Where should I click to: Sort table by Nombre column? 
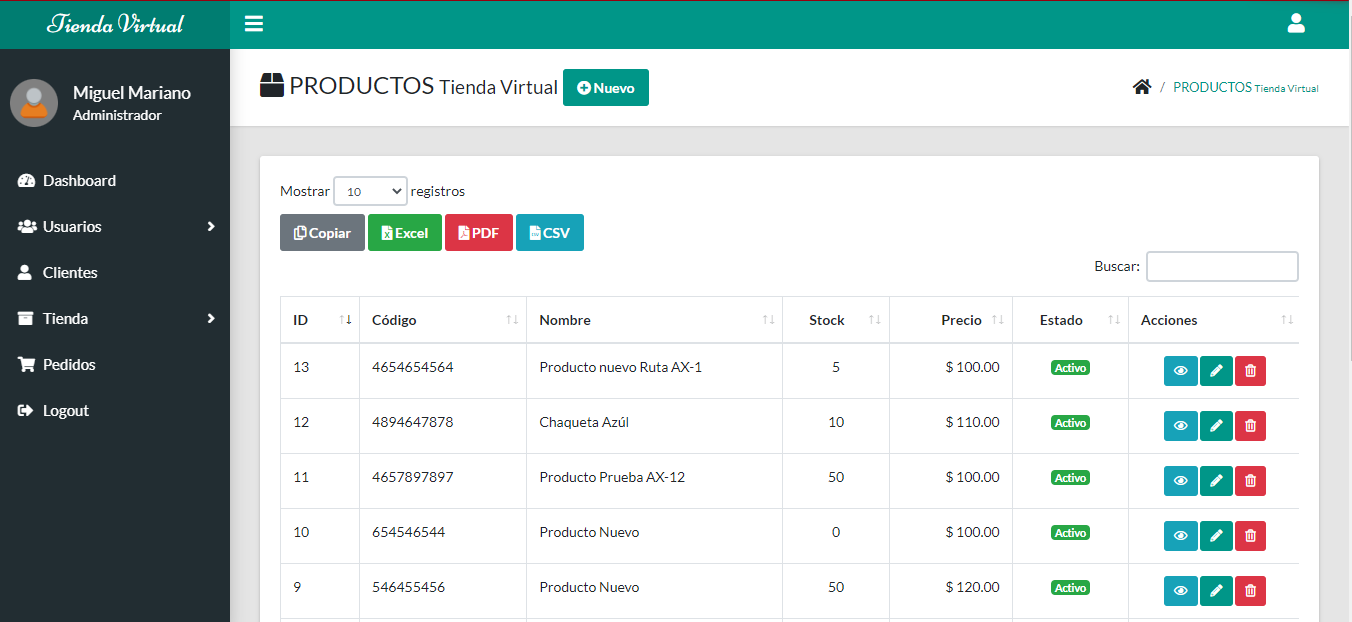(x=654, y=320)
